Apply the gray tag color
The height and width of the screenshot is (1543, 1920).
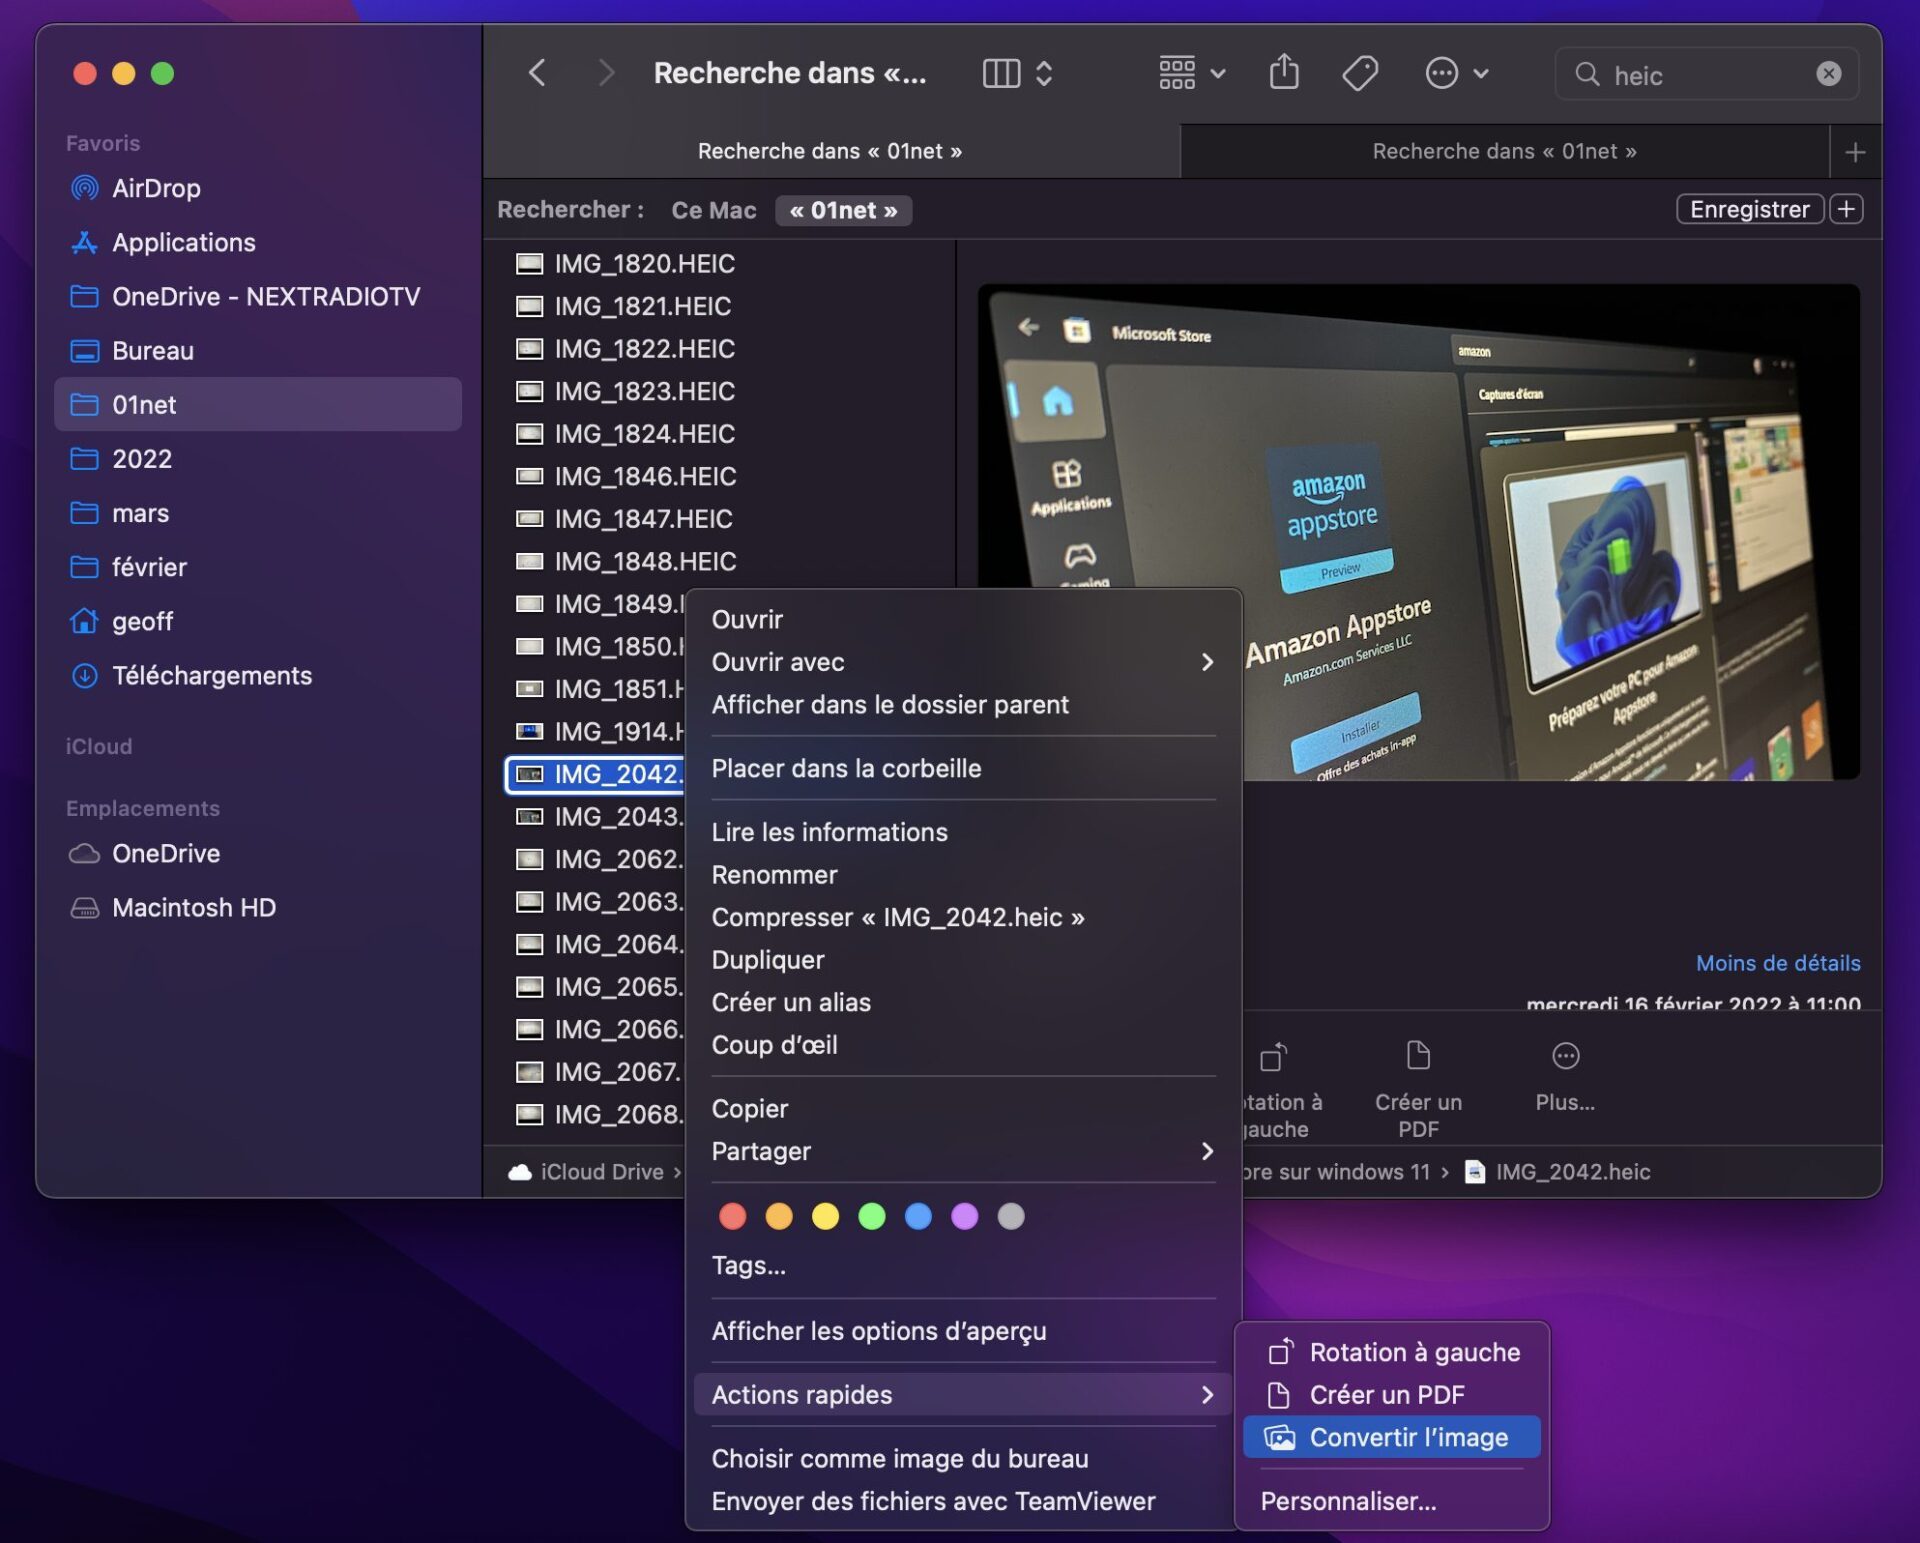pyautogui.click(x=1011, y=1216)
